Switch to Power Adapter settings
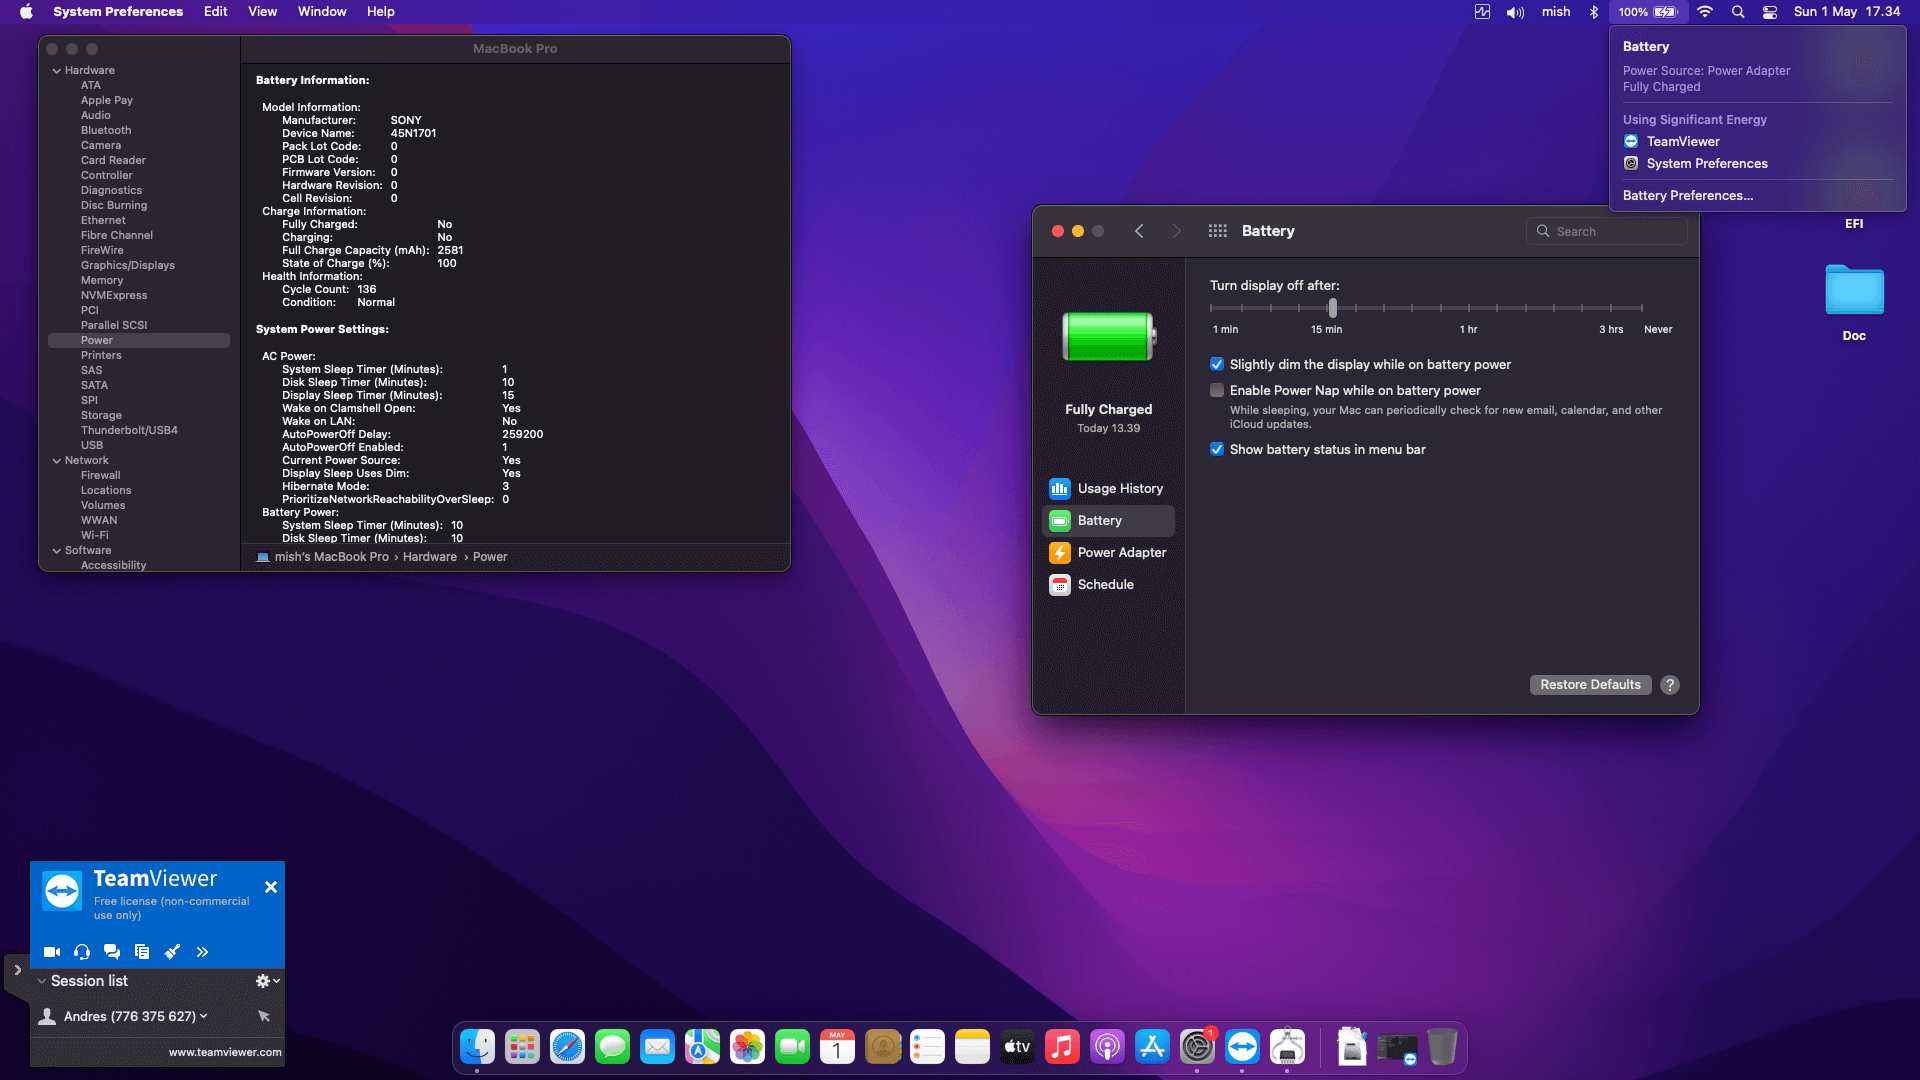1920x1080 pixels. (x=1108, y=552)
